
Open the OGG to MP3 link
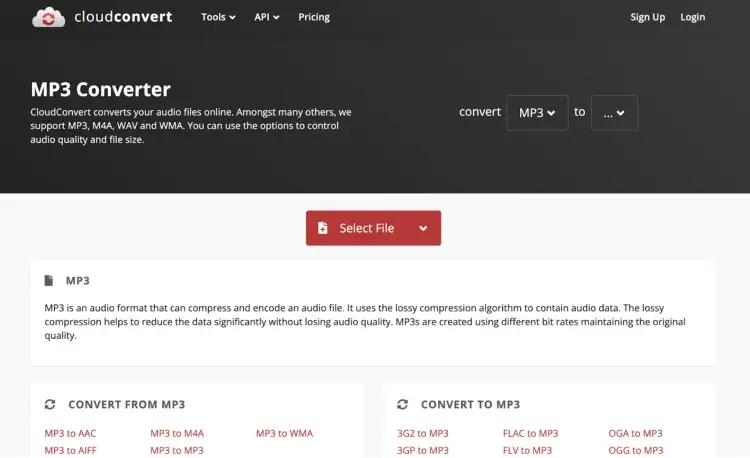[x=636, y=450]
